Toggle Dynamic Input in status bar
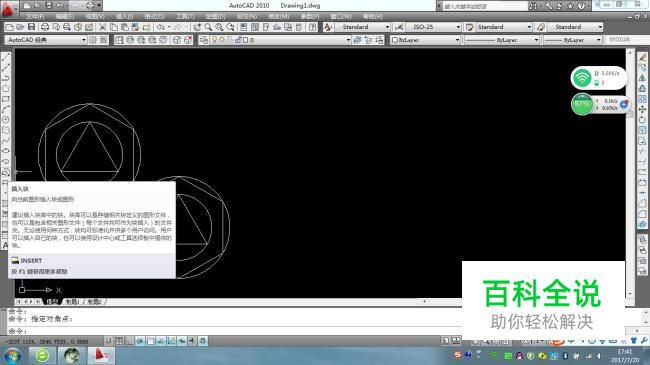This screenshot has height=365, width=650. [x=182, y=341]
